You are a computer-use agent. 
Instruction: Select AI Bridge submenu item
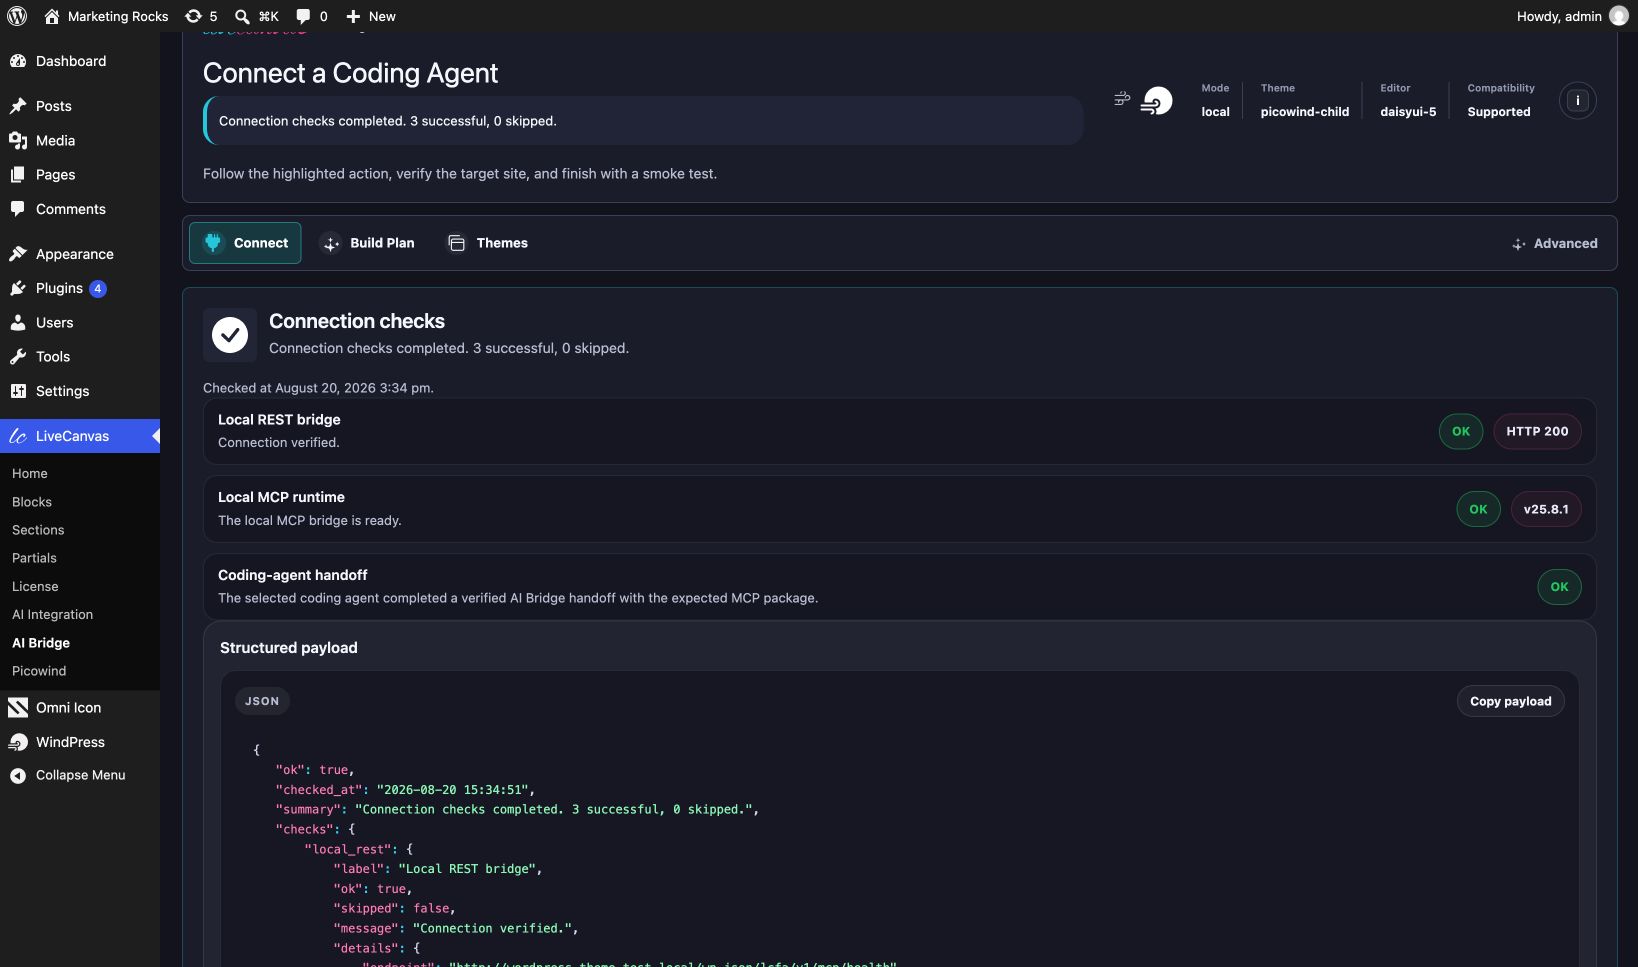[x=41, y=643]
